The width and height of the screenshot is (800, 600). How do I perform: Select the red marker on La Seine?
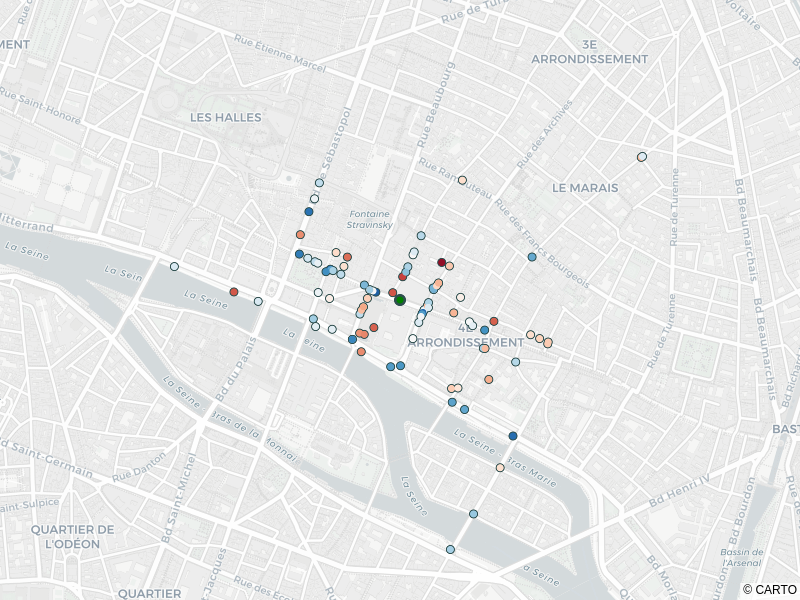point(234,292)
